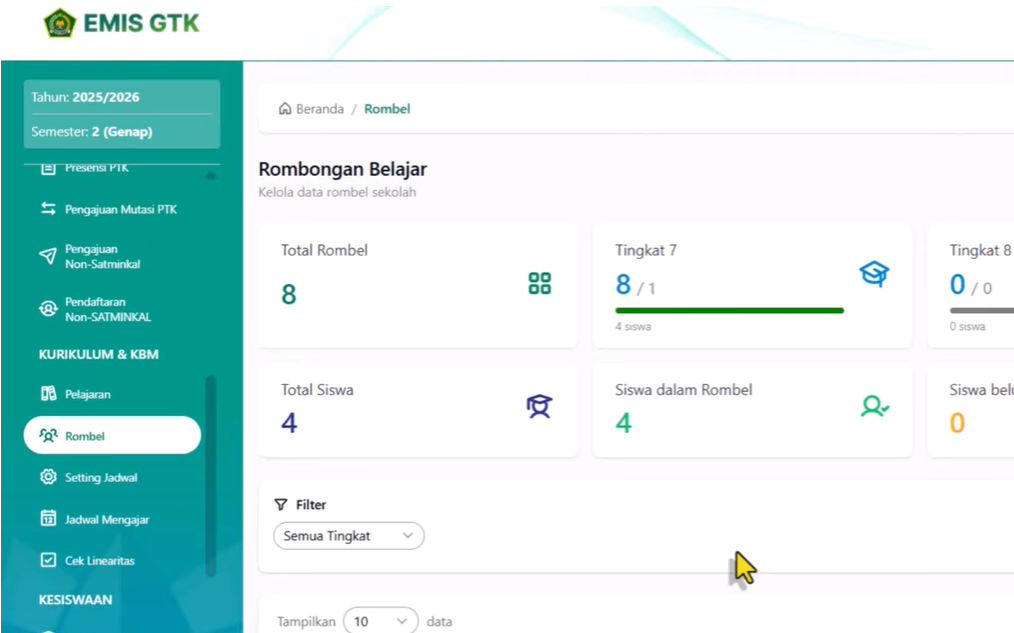
Task: Click the Pengajuan Non-Satminkal send icon
Action: pos(46,256)
